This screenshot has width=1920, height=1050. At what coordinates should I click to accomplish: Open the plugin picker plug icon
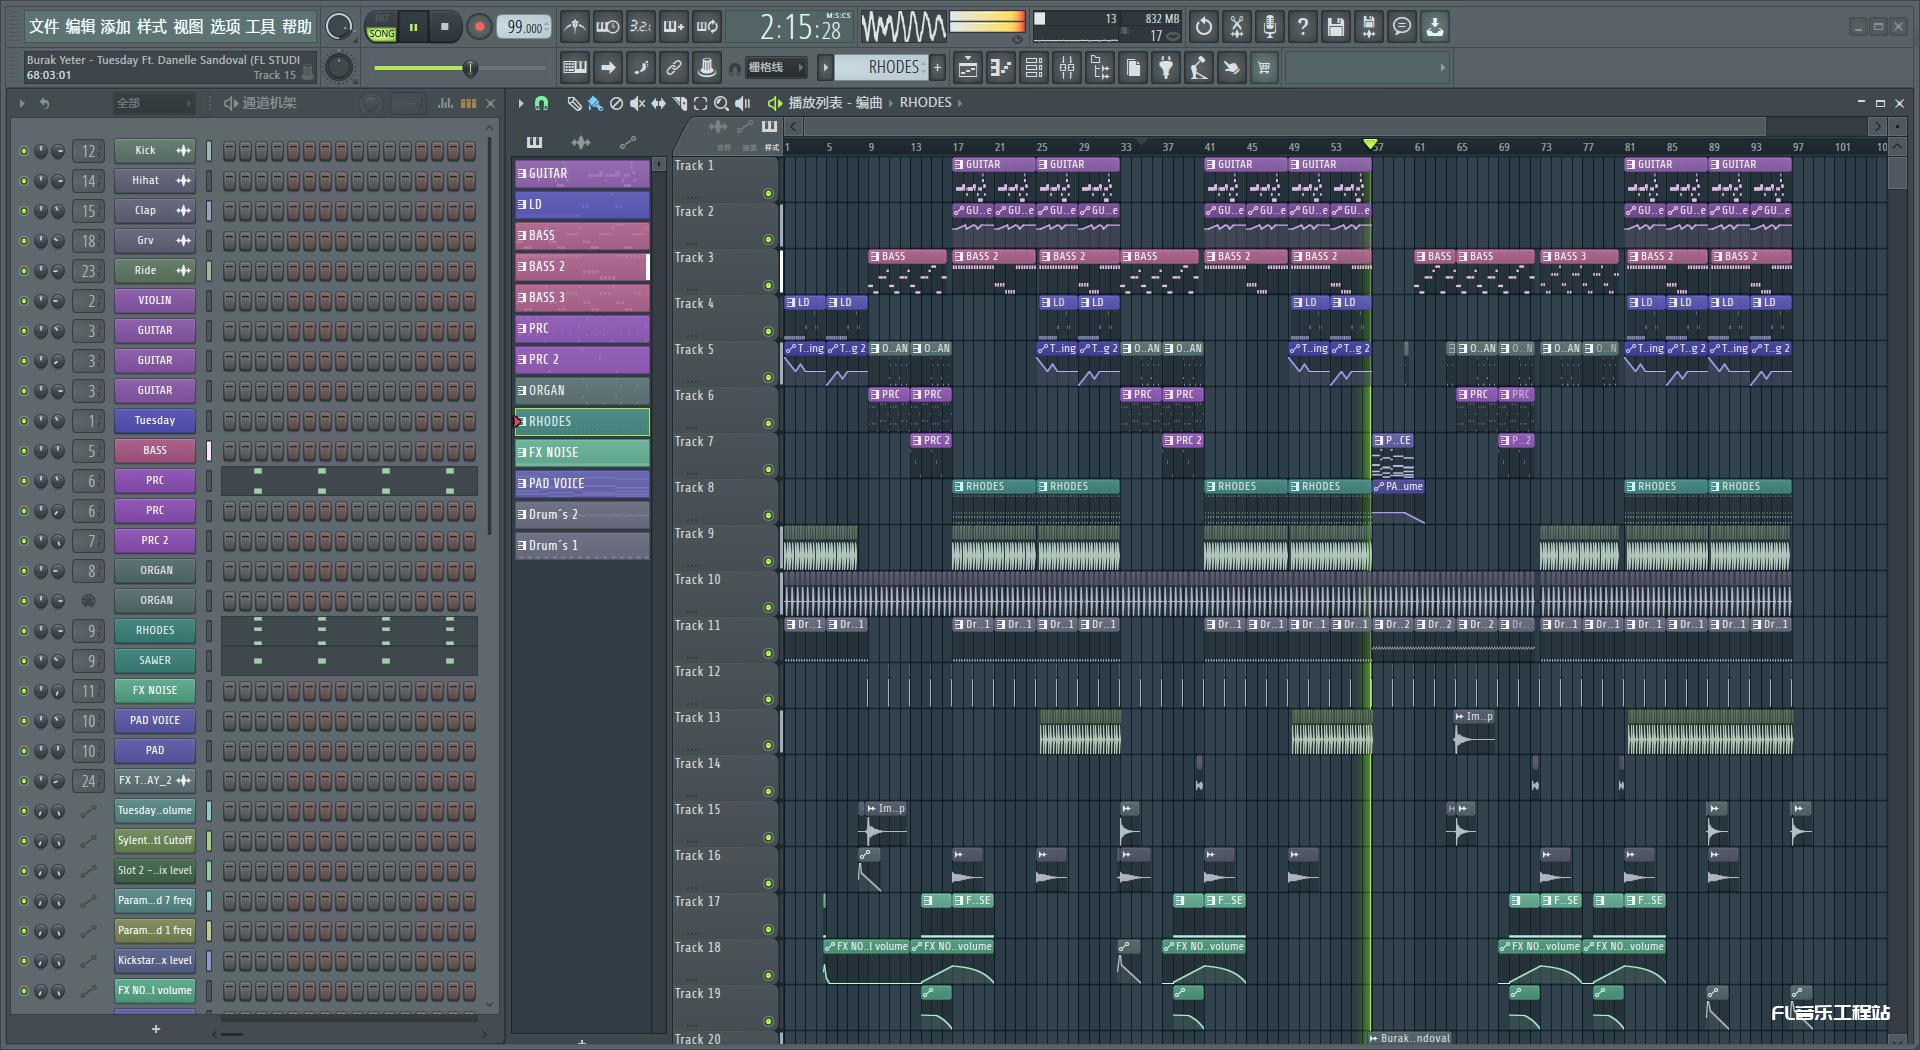point(1166,68)
